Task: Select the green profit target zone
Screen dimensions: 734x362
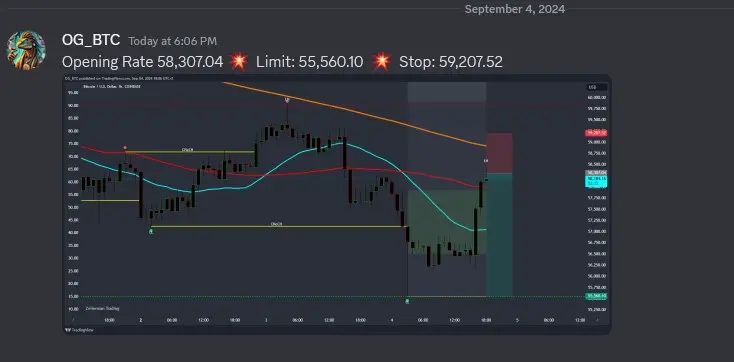Action: pyautogui.click(x=499, y=235)
